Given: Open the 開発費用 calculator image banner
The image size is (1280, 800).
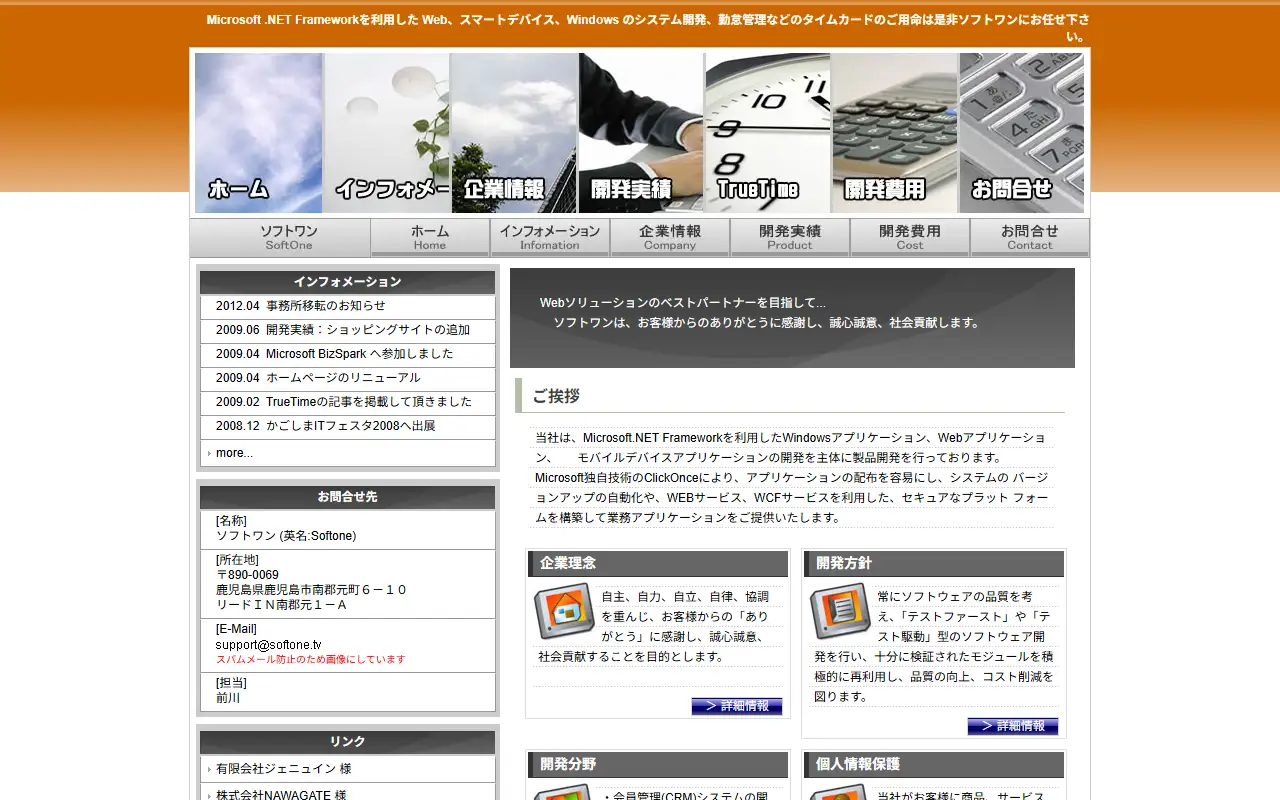Looking at the screenshot, I should 895,133.
